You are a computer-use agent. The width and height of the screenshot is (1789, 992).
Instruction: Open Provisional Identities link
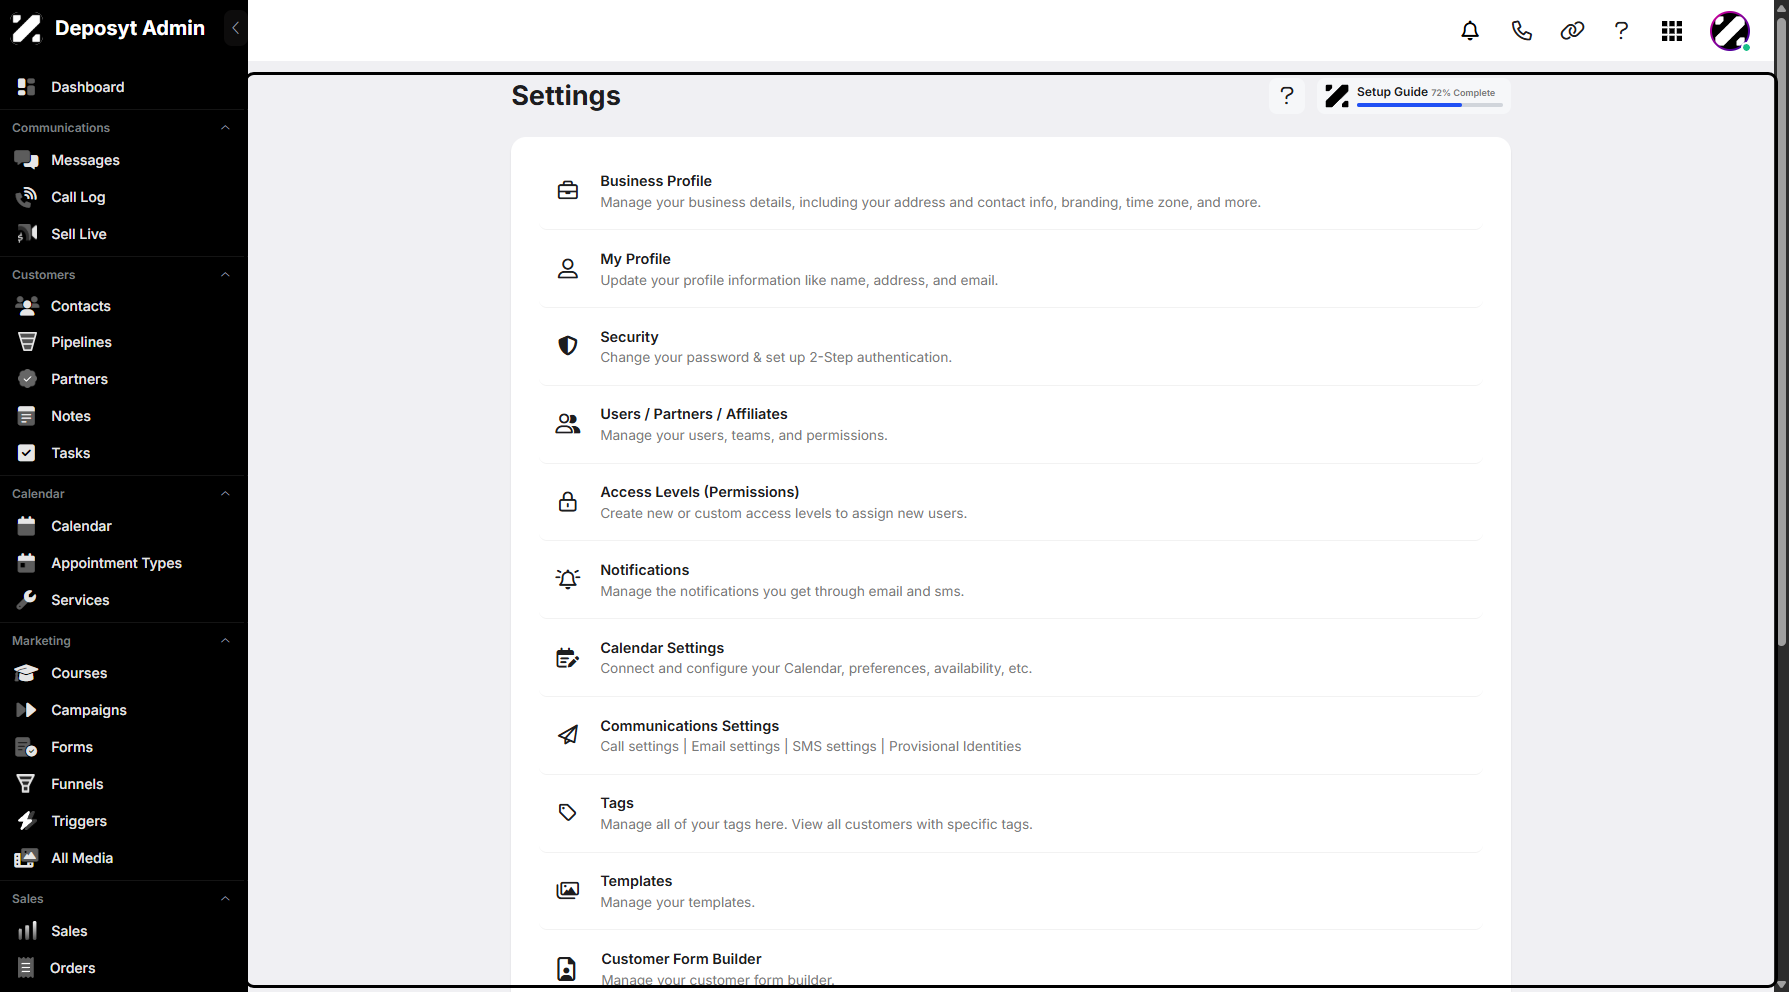click(x=955, y=747)
